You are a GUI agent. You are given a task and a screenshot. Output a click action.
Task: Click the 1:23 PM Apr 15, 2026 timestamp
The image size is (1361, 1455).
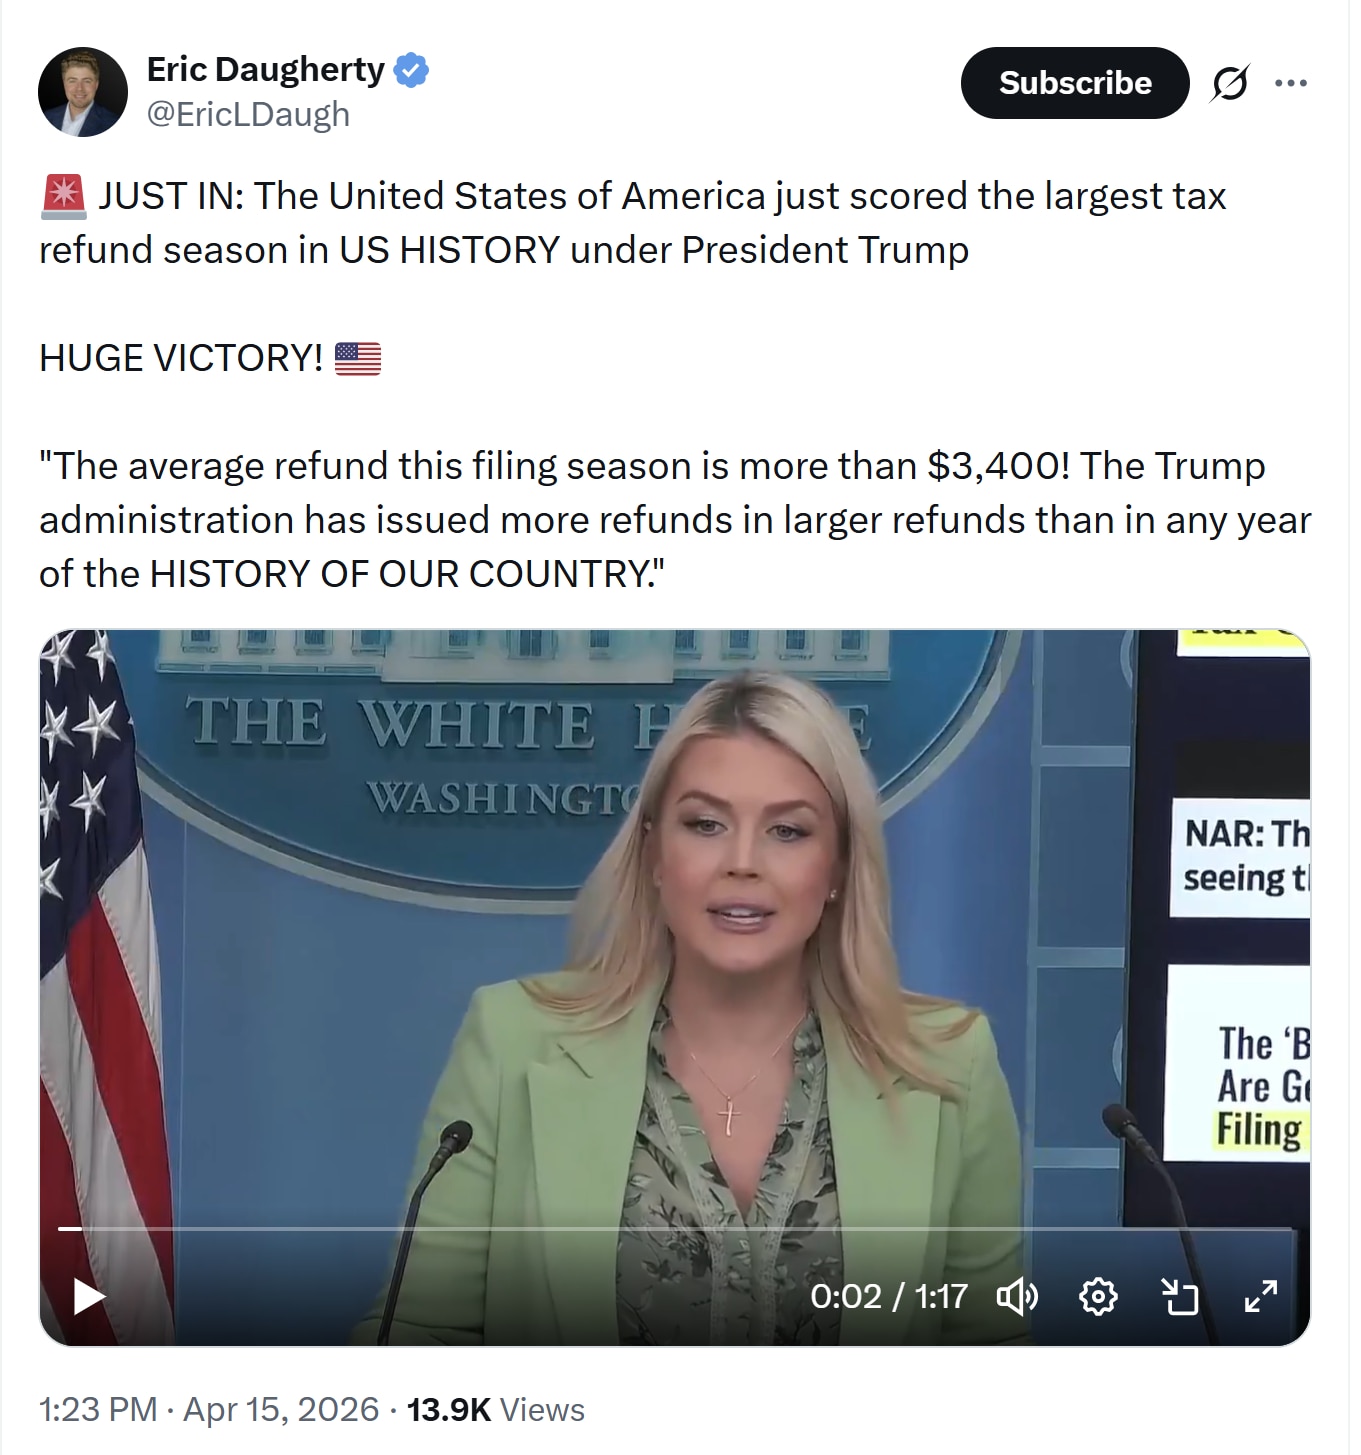coord(209,1409)
